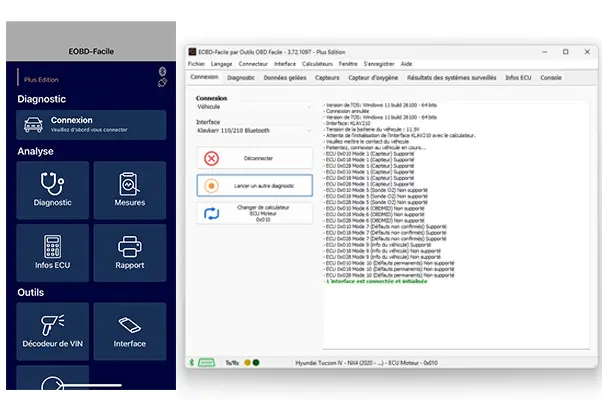Open the Rapport printer tile
This screenshot has height=400, width=602.
pos(130,253)
